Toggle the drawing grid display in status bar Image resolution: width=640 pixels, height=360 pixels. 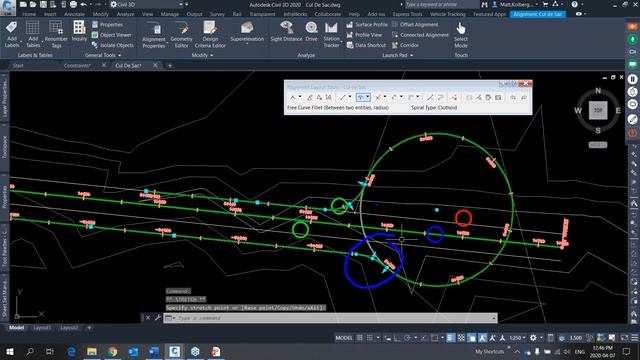360,338
